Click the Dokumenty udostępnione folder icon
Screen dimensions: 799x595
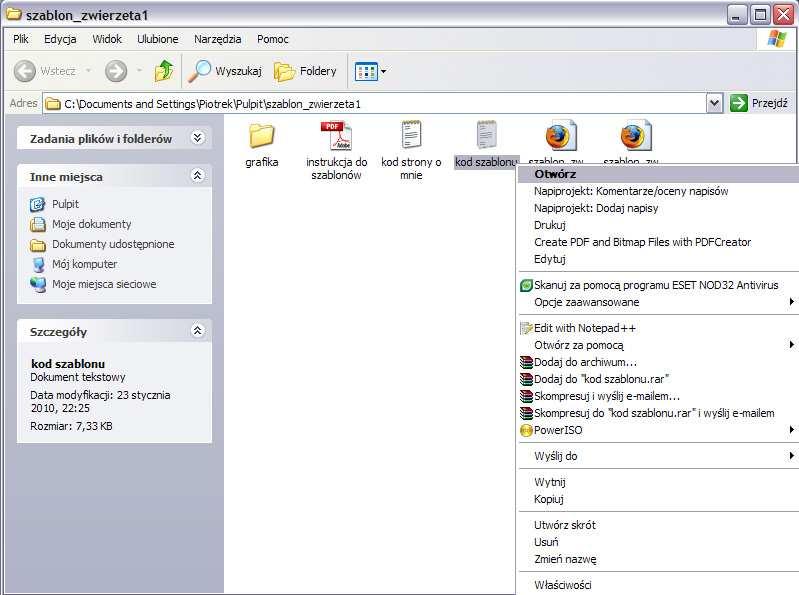tap(38, 245)
